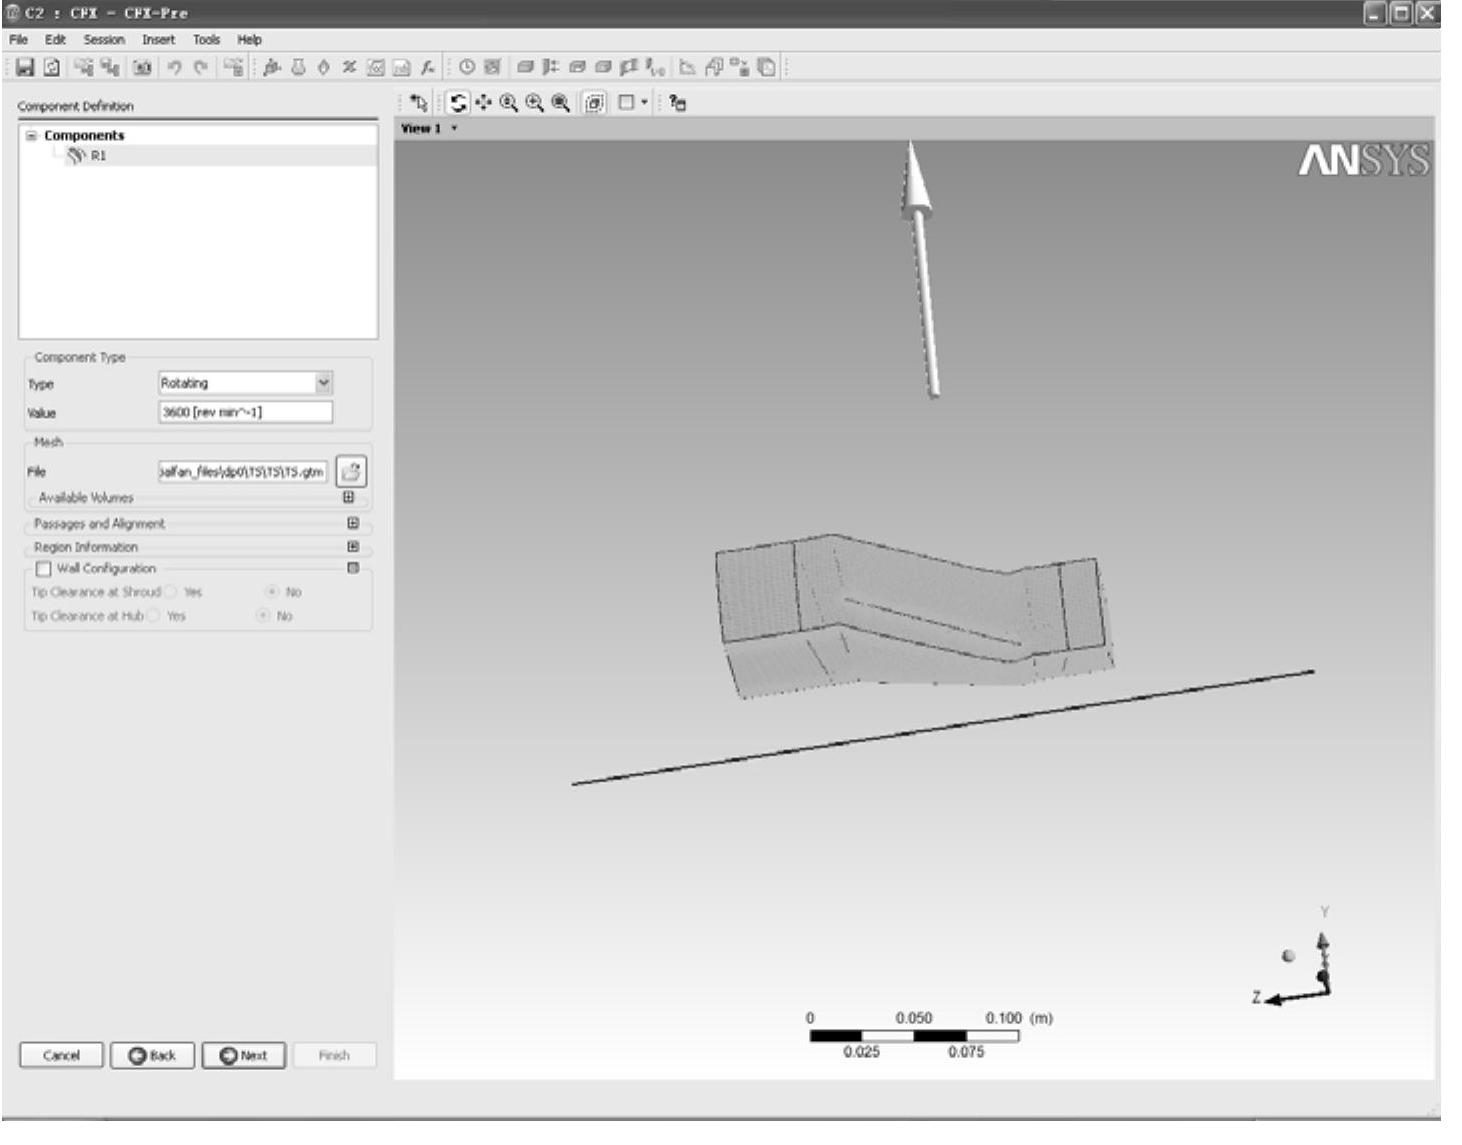Select No for Tip Clearance at Hub
The width and height of the screenshot is (1462, 1145).
point(264,616)
